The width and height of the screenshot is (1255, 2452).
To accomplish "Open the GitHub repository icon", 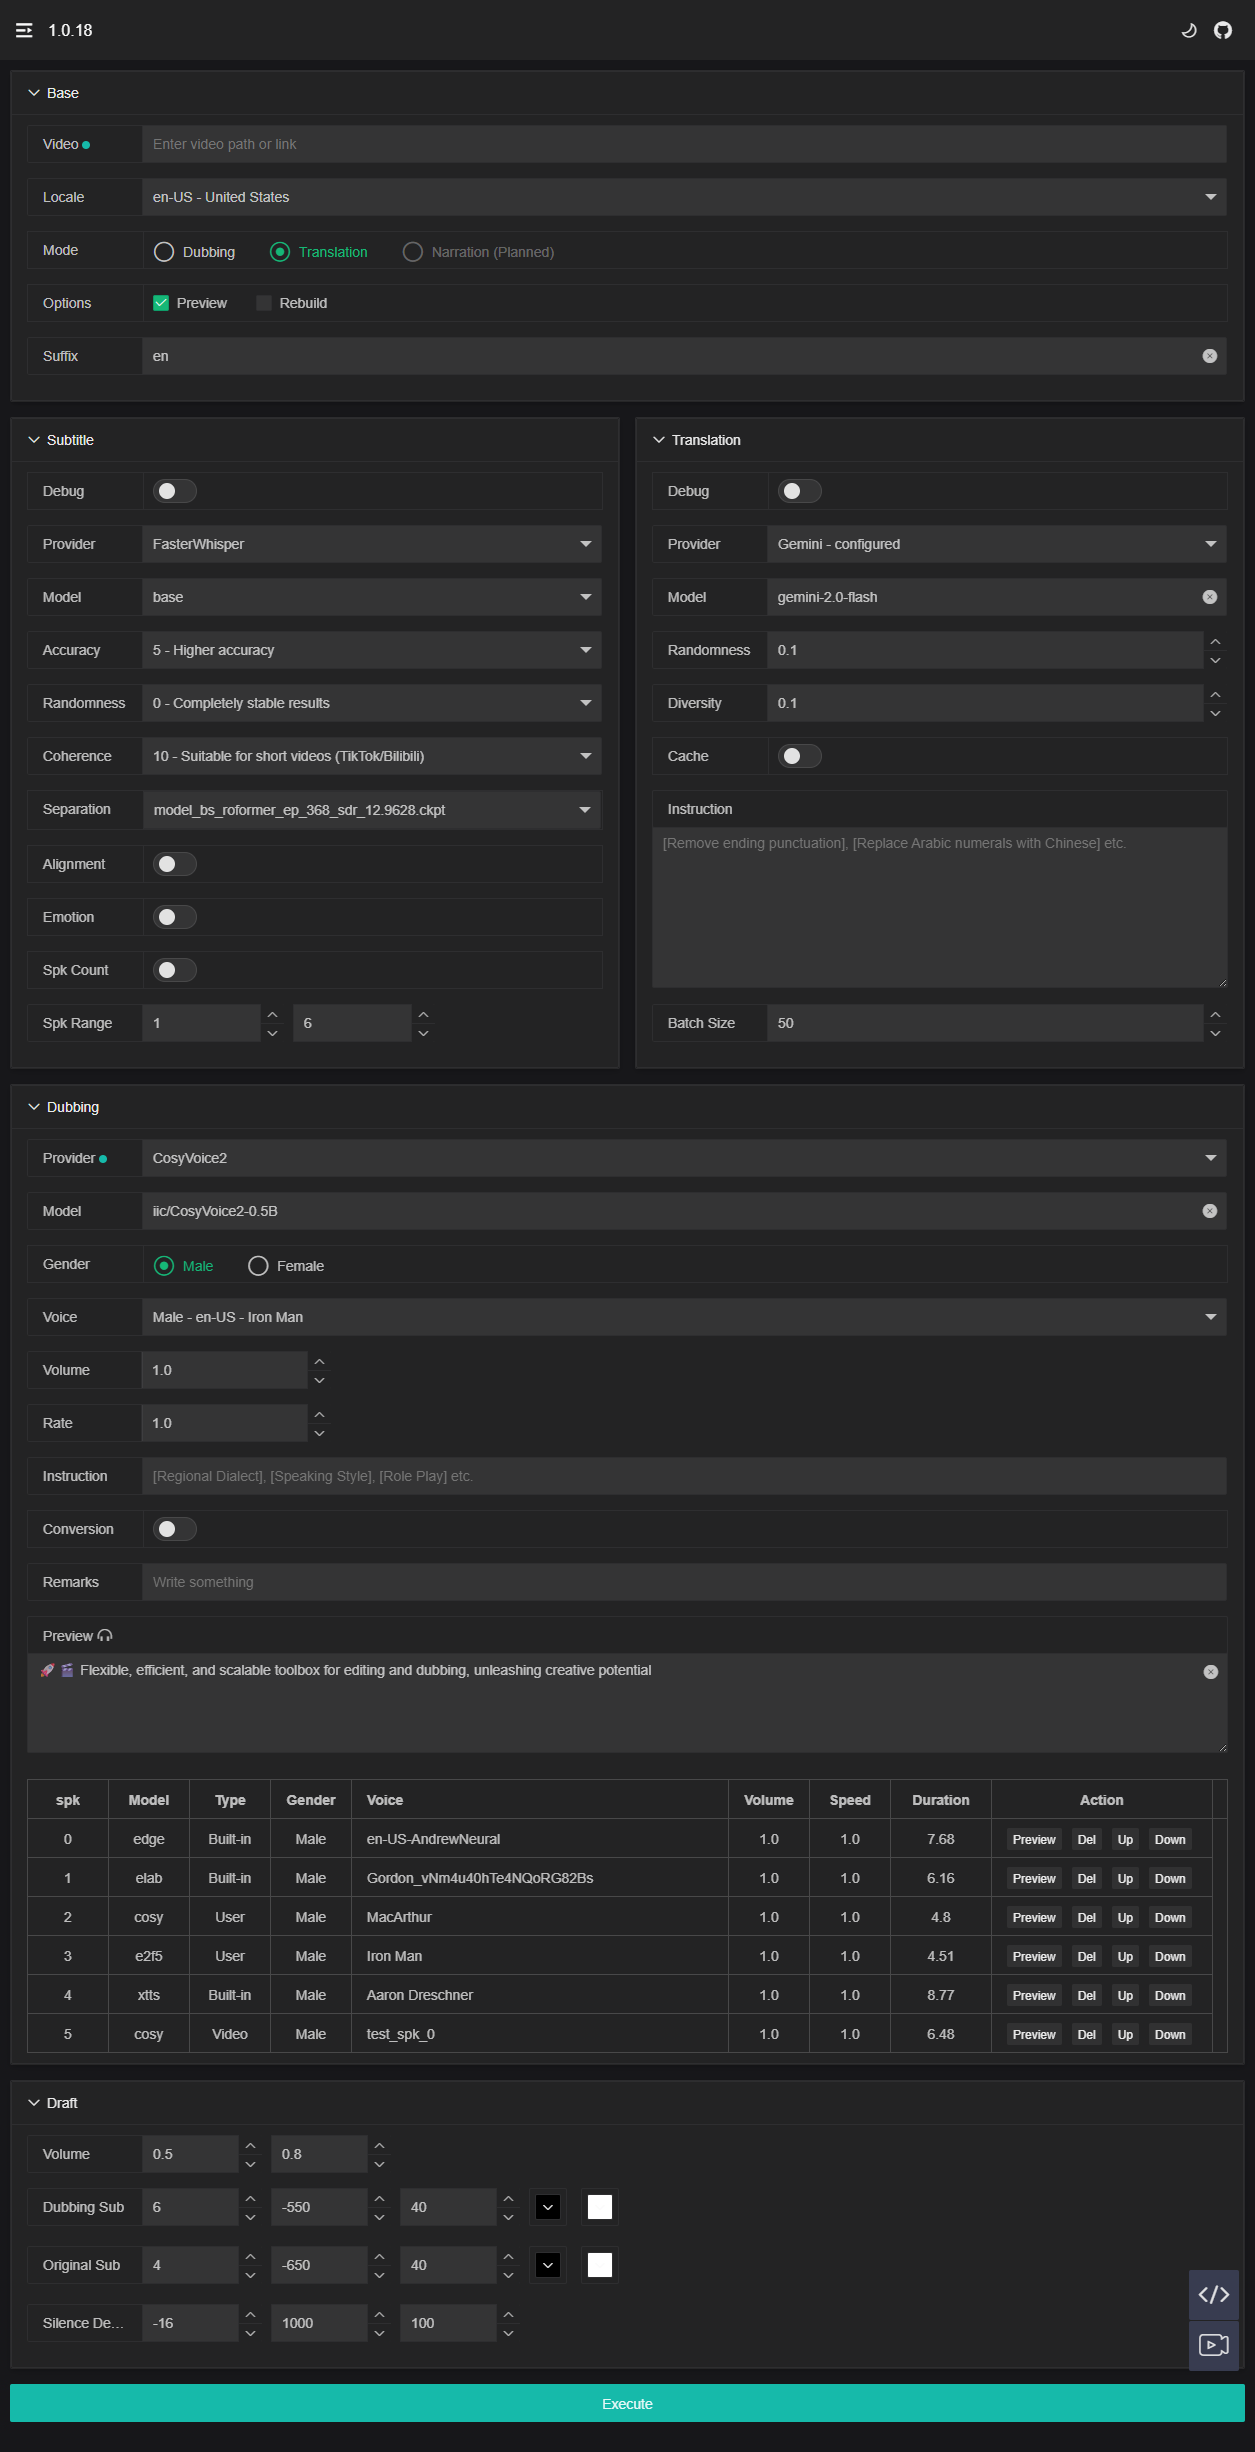I will tap(1223, 30).
